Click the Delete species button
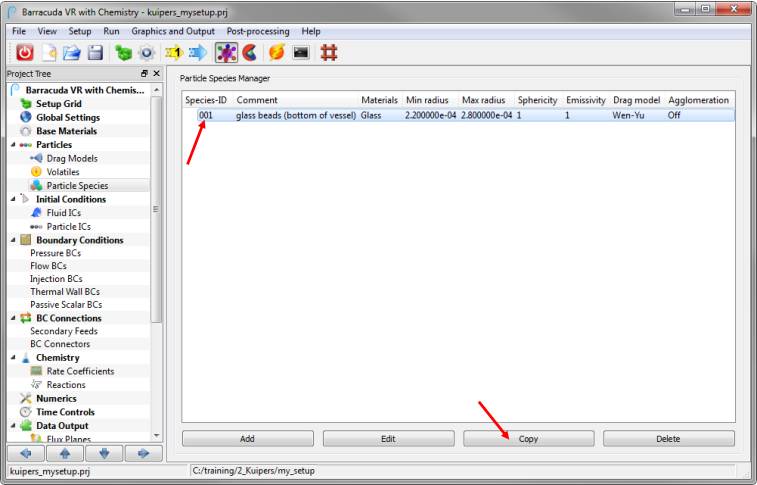Screen dimensions: 757x485 tap(669, 439)
